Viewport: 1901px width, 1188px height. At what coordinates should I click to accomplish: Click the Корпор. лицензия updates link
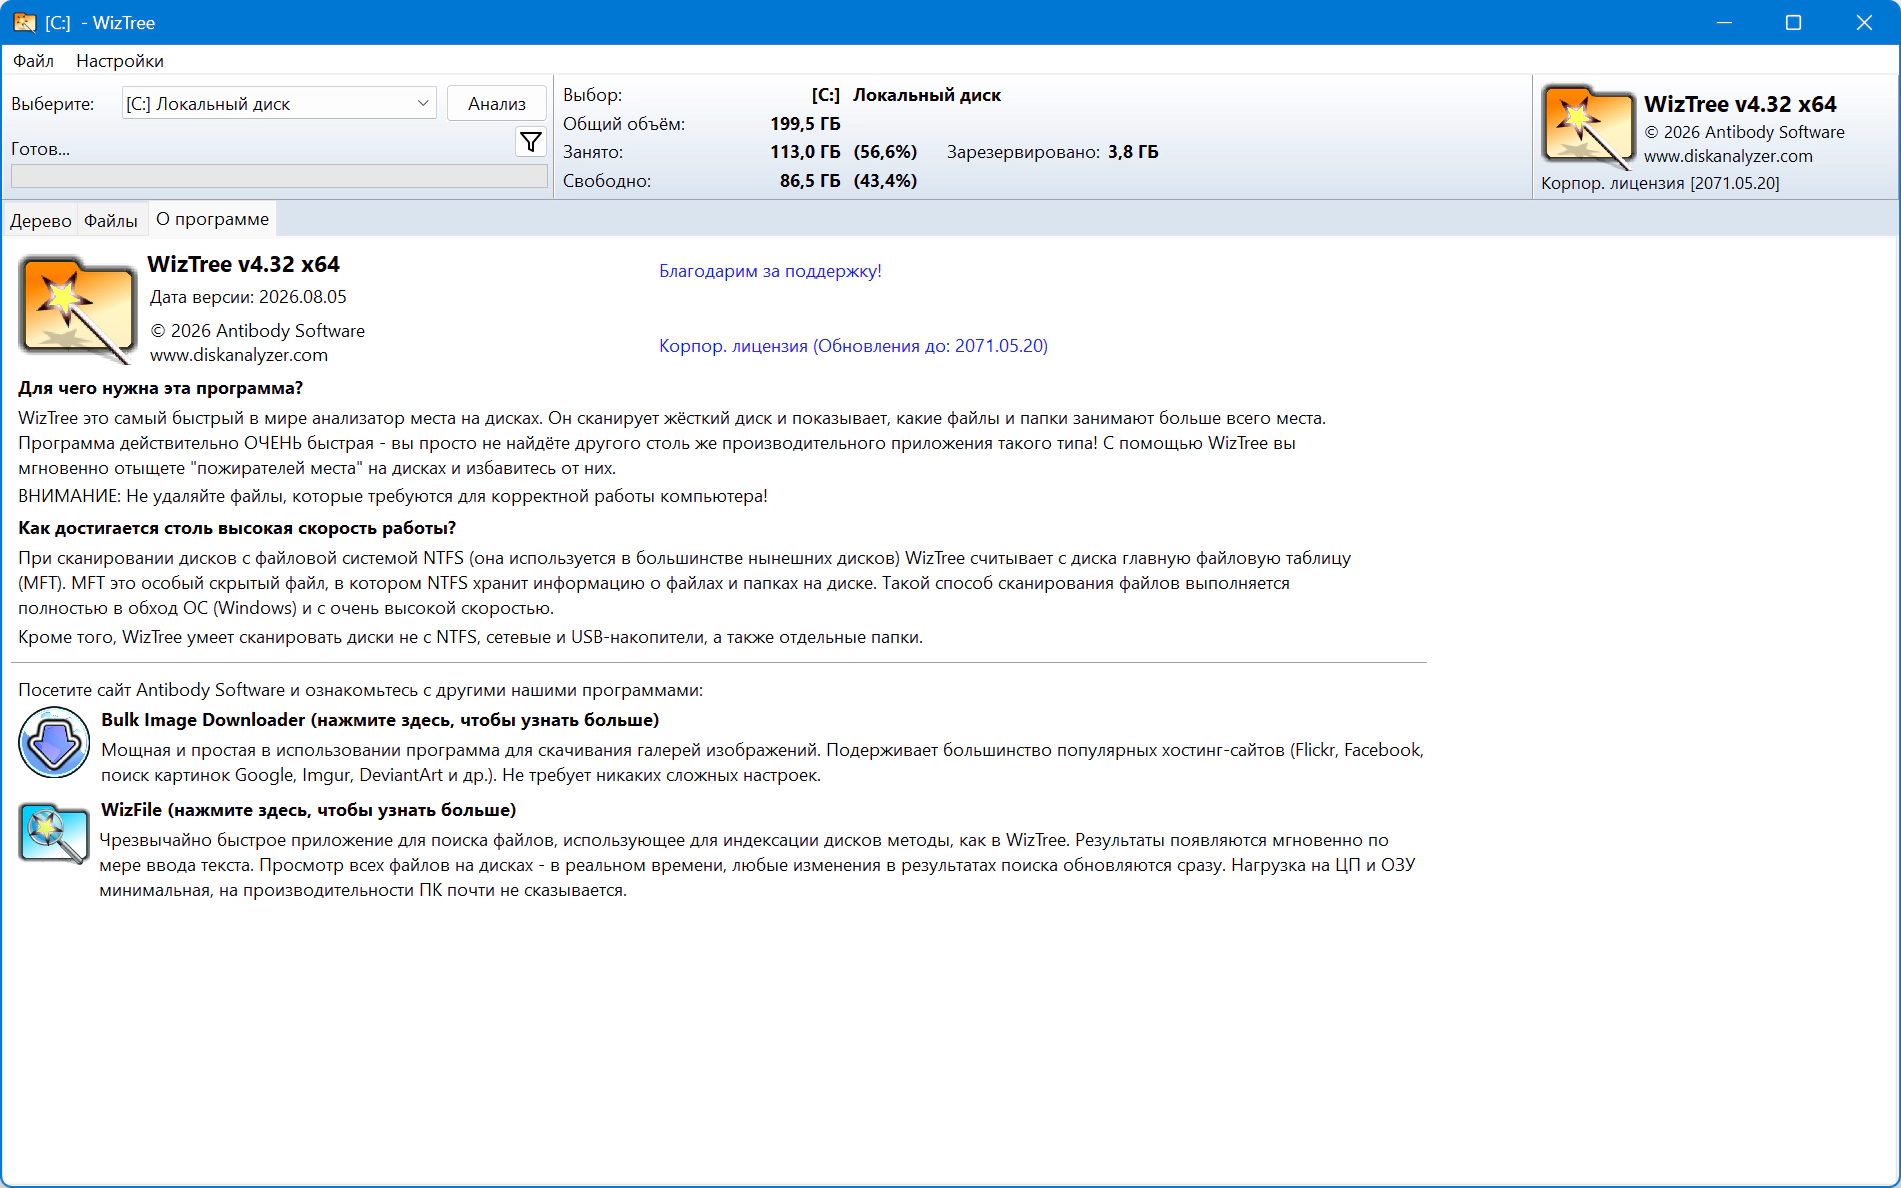click(853, 346)
